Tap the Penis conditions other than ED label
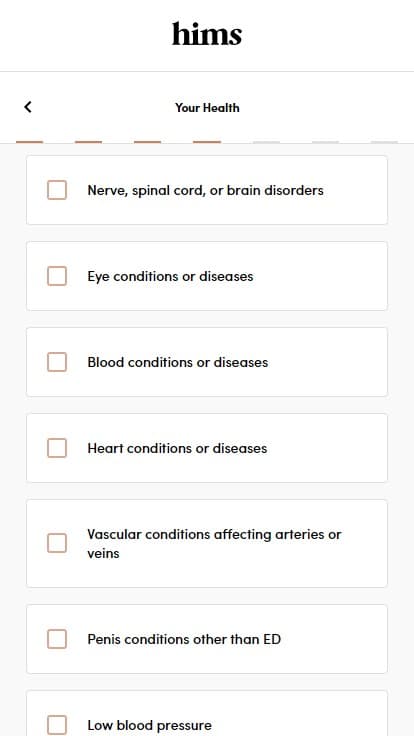 [x=184, y=639]
